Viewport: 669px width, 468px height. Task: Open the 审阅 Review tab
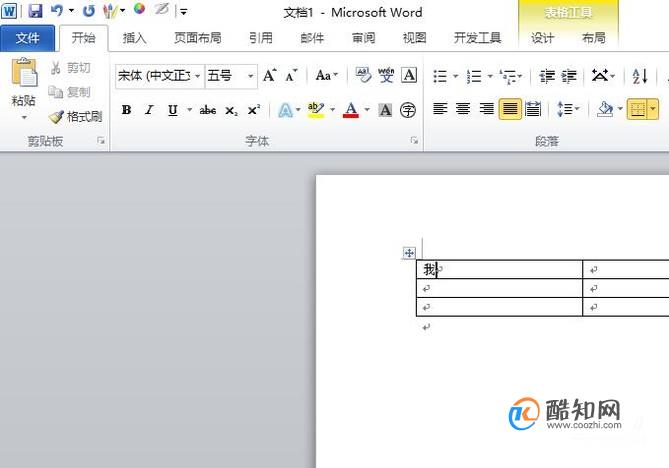click(363, 38)
